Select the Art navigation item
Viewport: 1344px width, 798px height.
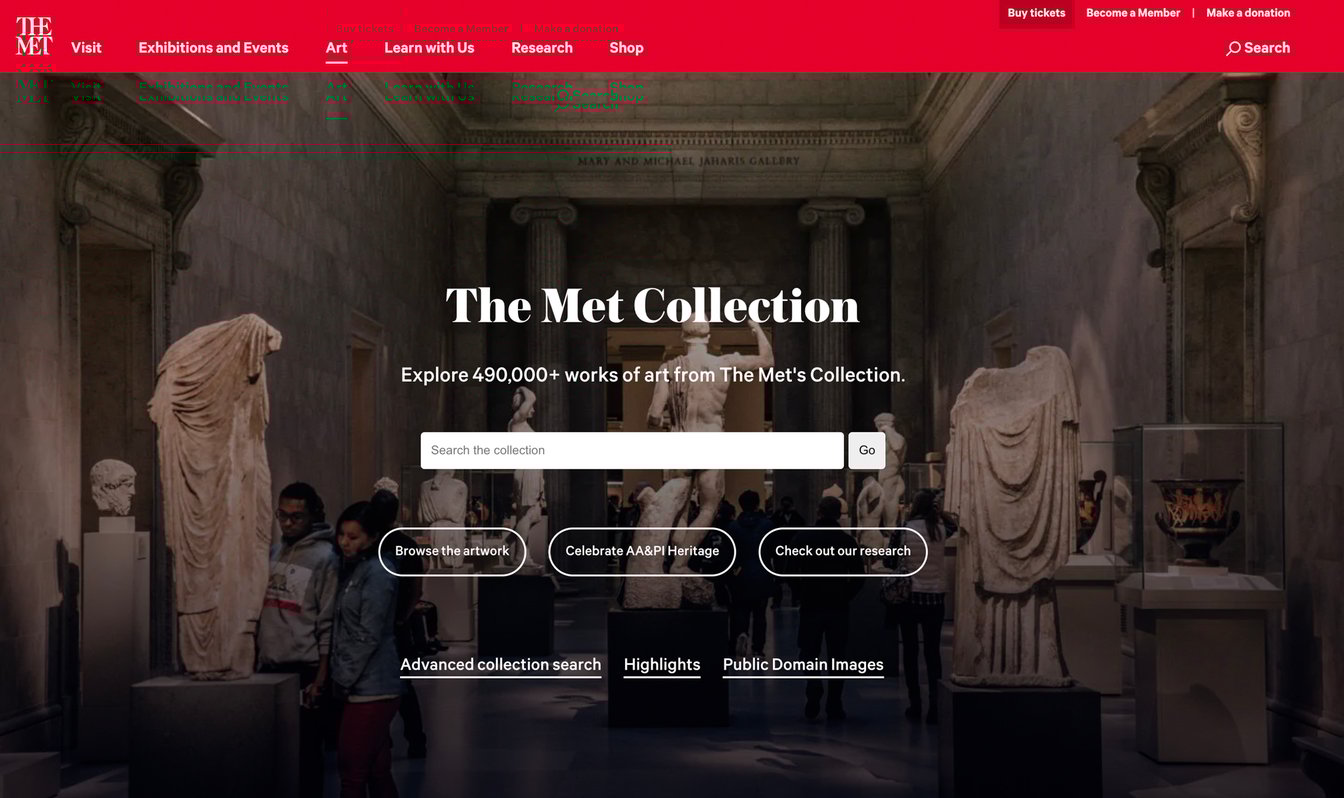pyautogui.click(x=336, y=48)
